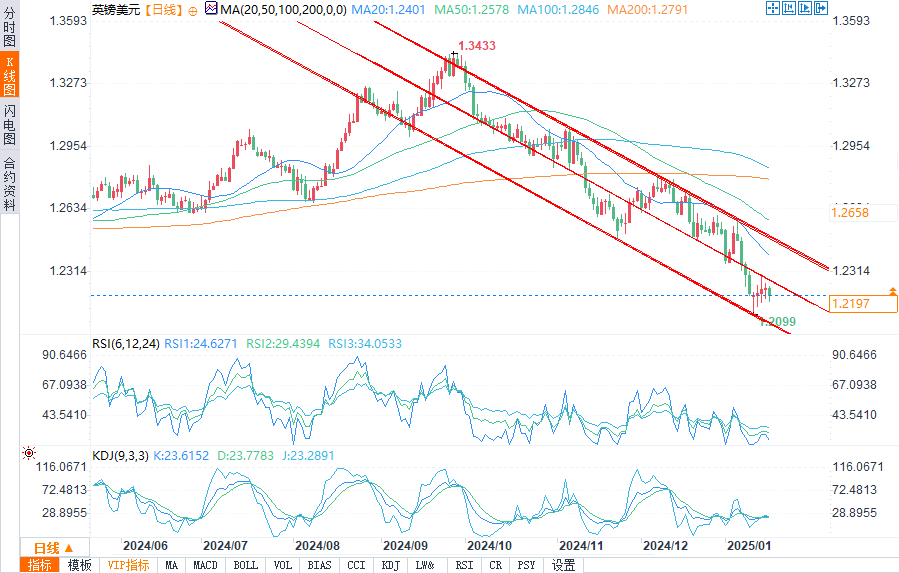Click the crosshair cursor icon at top right
Image resolution: width=899 pixels, height=573 pixels.
pyautogui.click(x=773, y=7)
